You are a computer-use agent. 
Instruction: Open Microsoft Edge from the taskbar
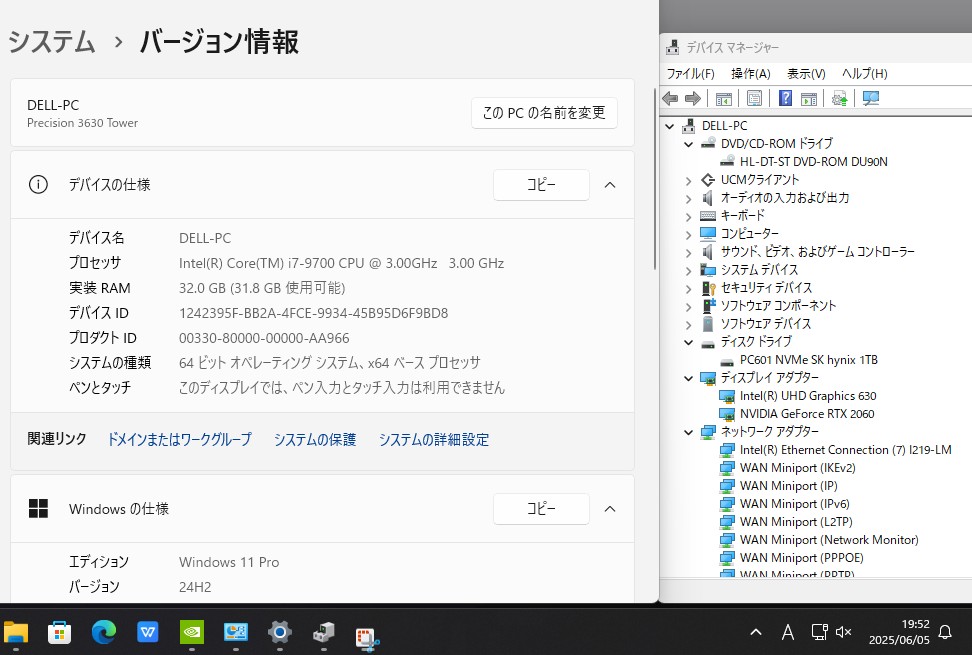click(x=104, y=632)
